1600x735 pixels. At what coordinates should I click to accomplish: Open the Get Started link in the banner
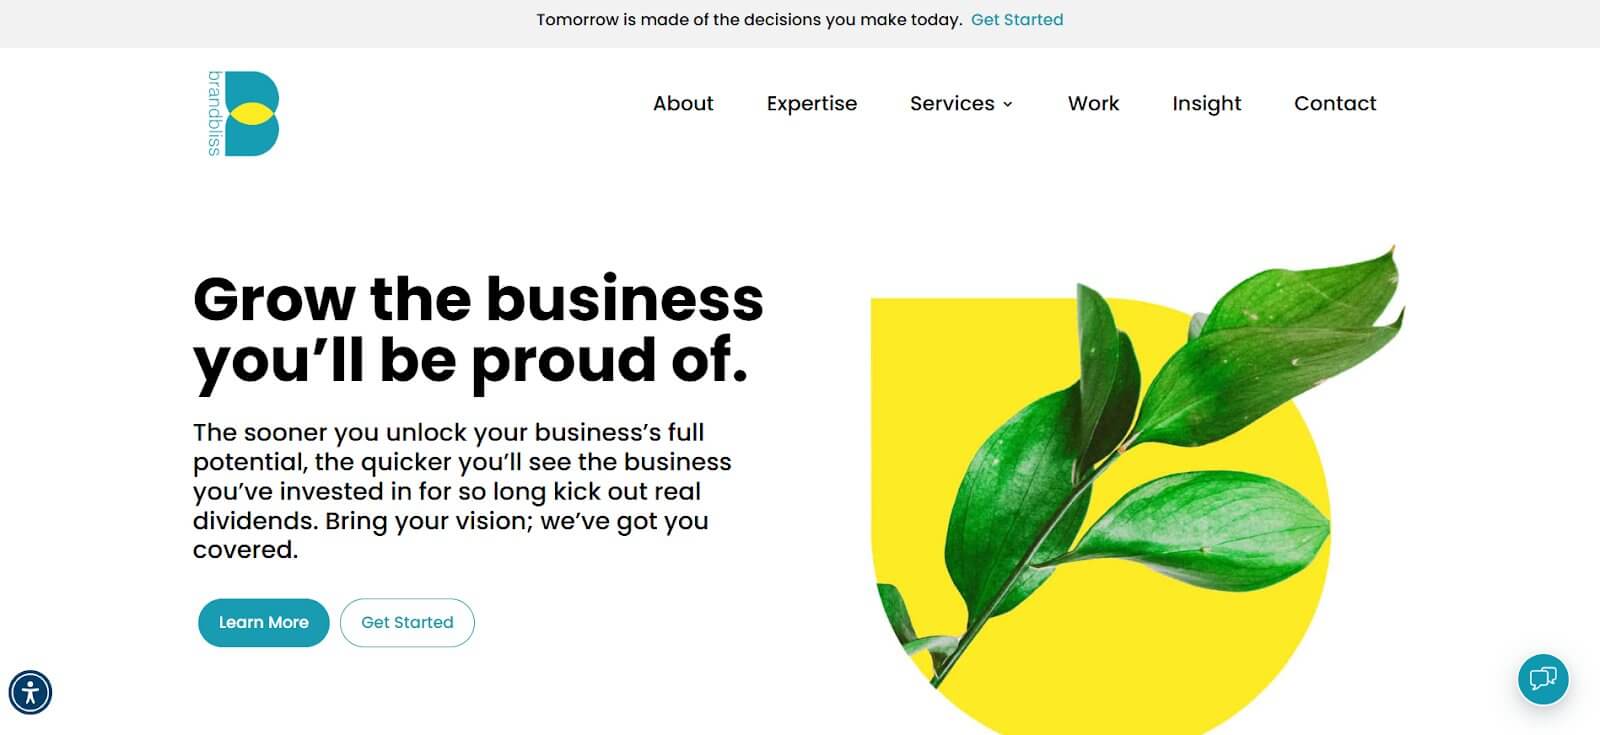pyautogui.click(x=1017, y=19)
